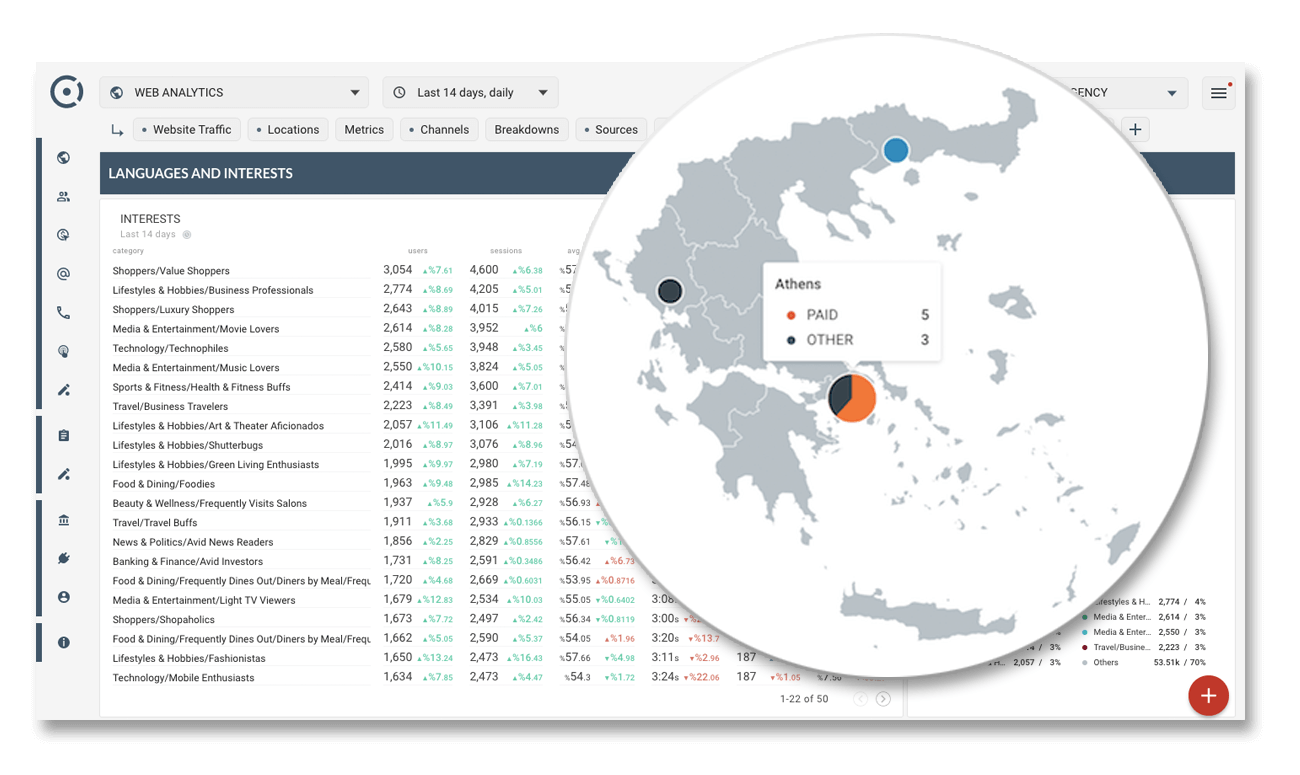Click the INTERESTS widget title
Image resolution: width=1300 pixels, height=775 pixels.
coord(150,219)
